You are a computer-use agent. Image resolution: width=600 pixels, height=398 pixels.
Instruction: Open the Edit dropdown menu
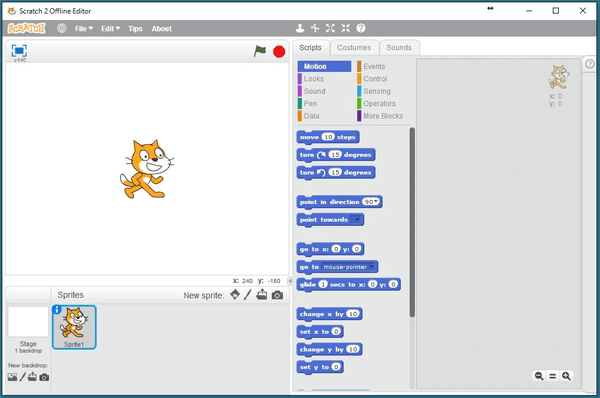[110, 29]
